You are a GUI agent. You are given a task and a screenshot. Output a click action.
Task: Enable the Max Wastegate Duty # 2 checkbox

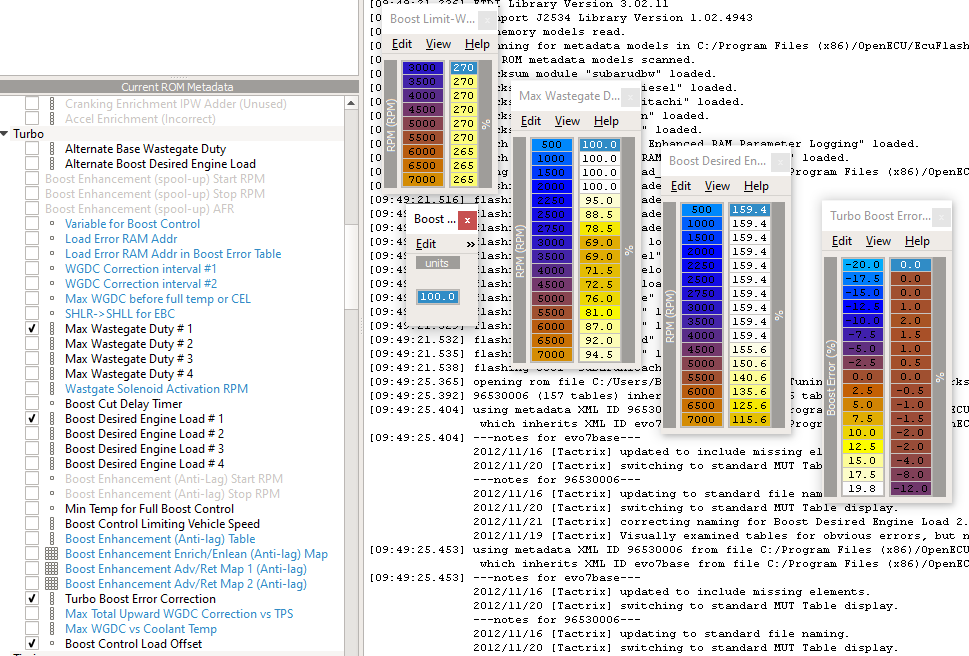(x=32, y=344)
